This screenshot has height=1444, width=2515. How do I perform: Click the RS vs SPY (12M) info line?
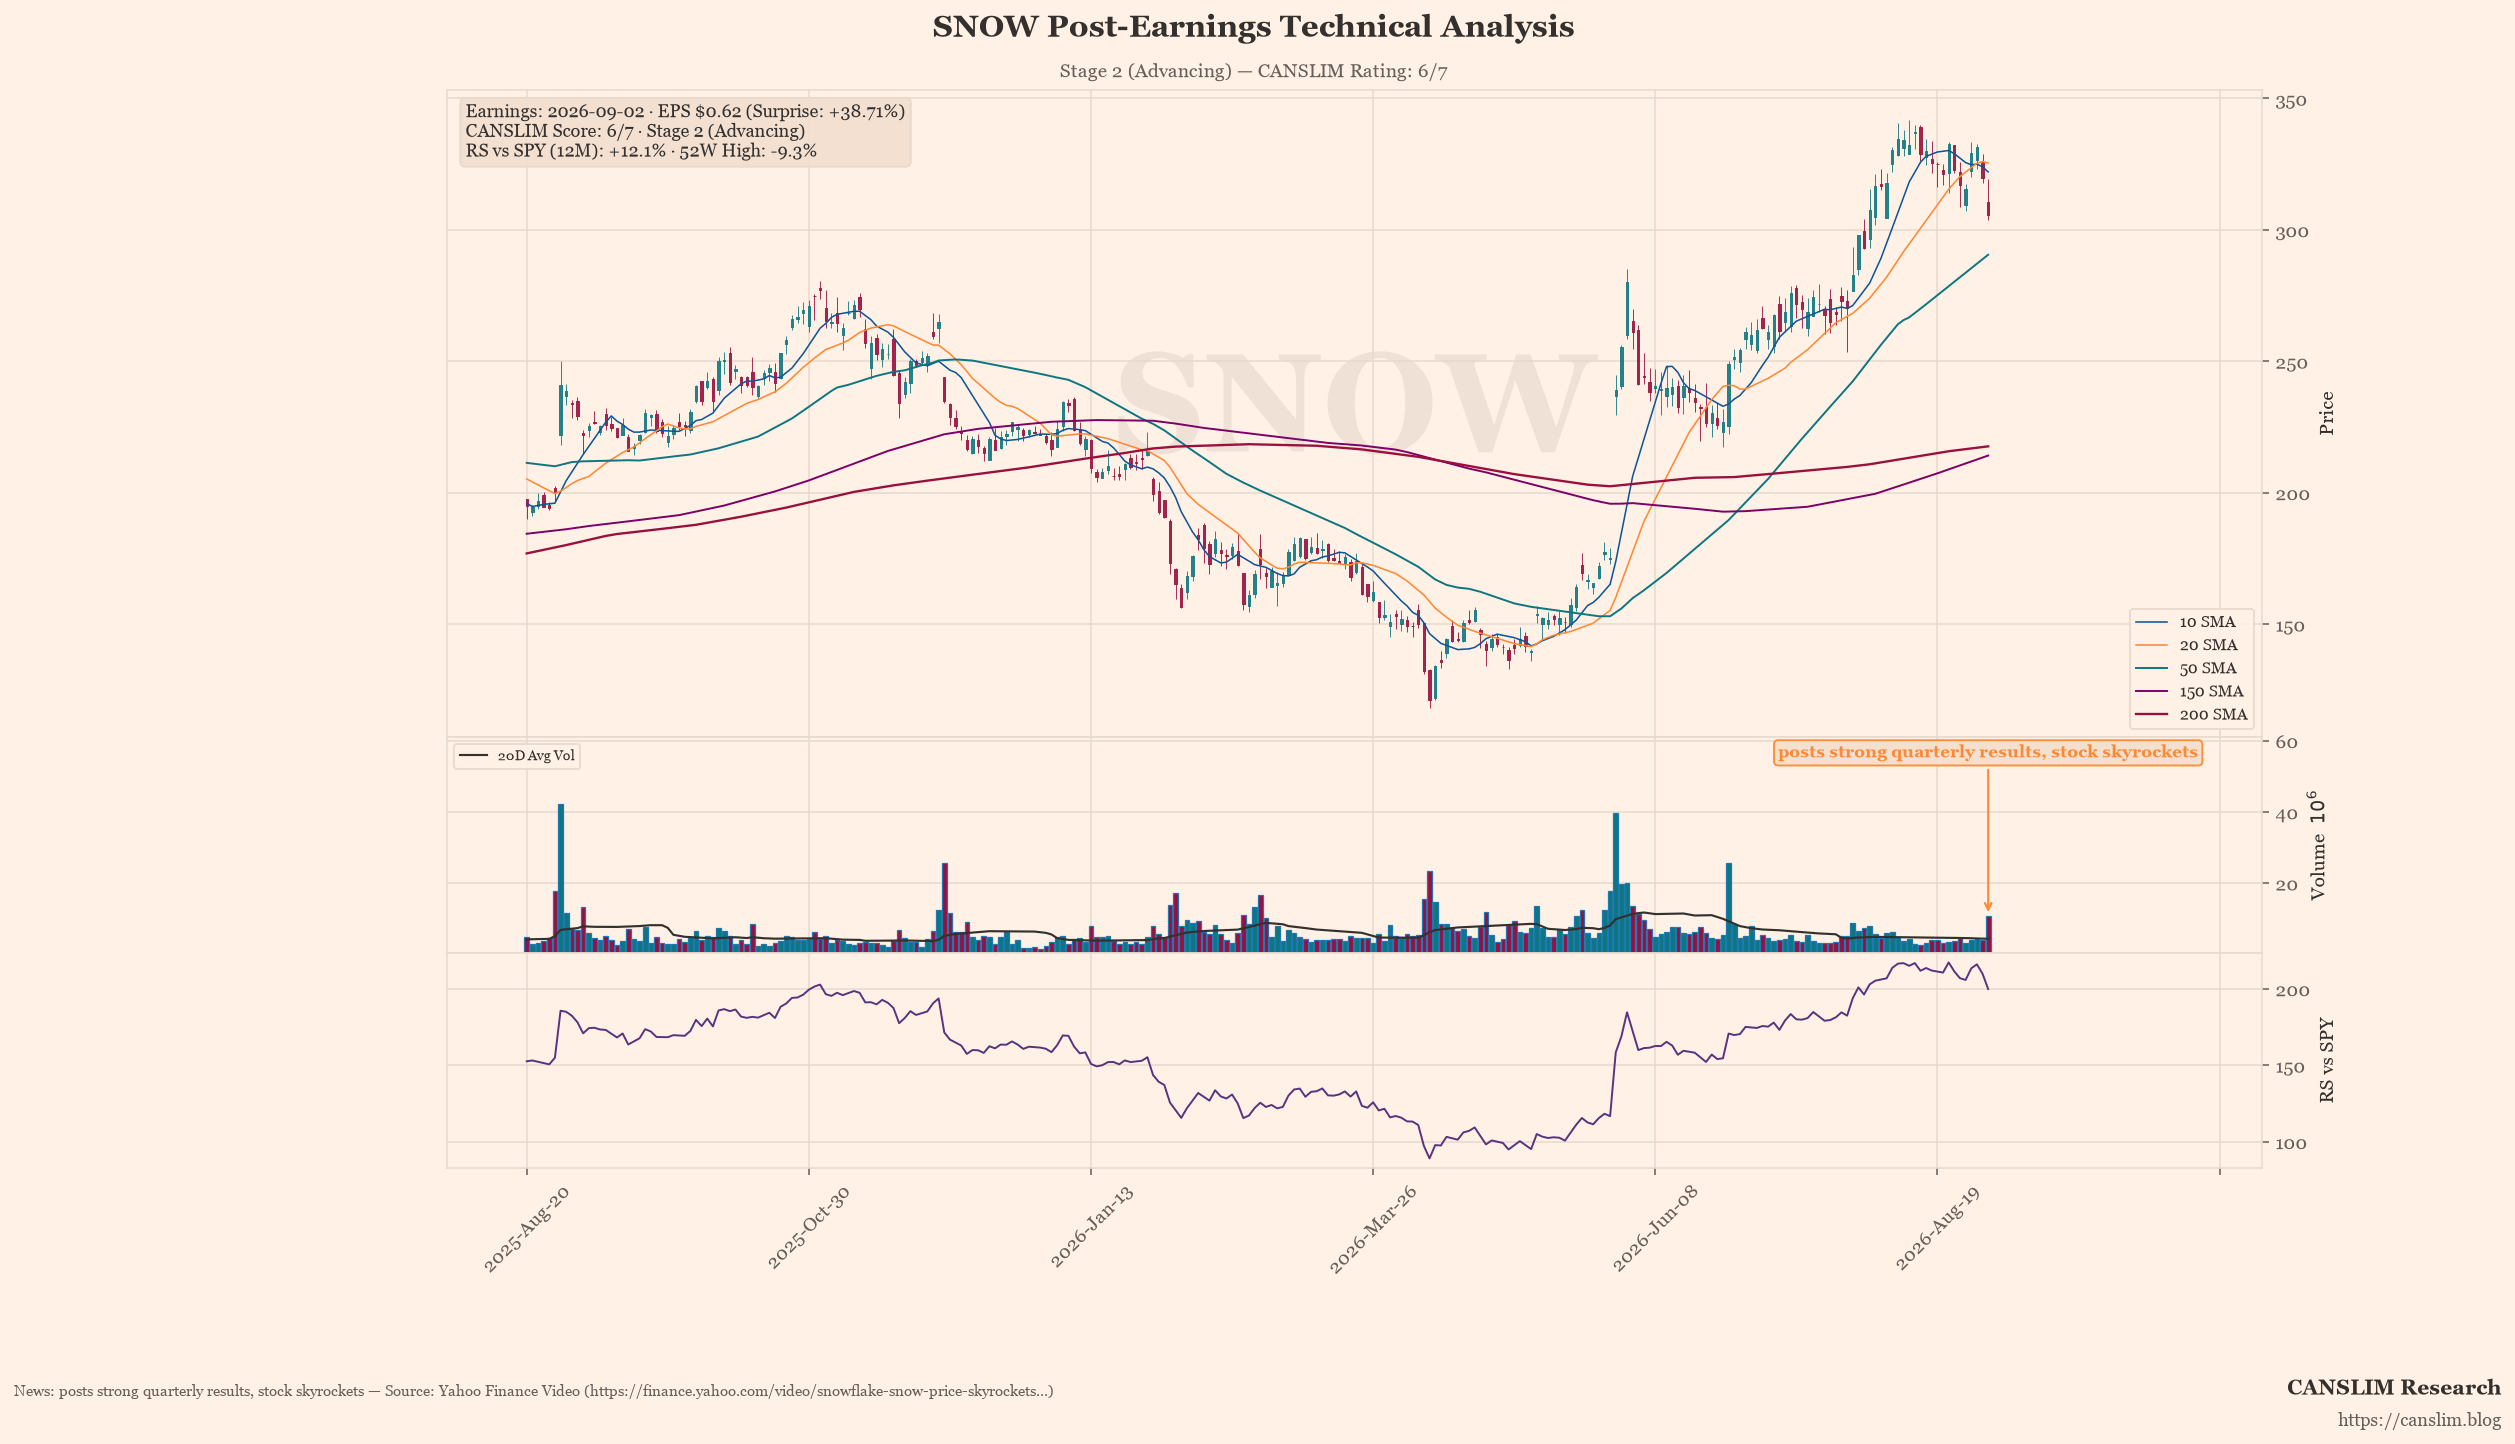(x=641, y=151)
